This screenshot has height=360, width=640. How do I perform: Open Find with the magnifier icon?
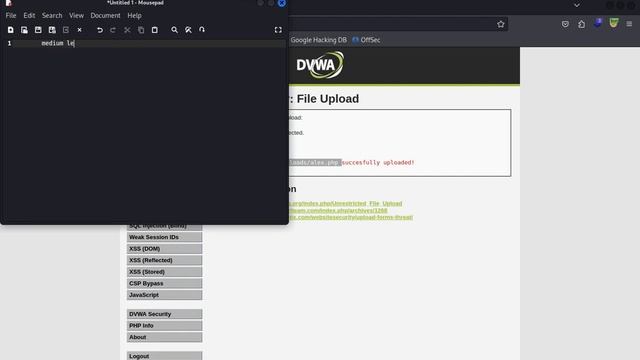(174, 30)
